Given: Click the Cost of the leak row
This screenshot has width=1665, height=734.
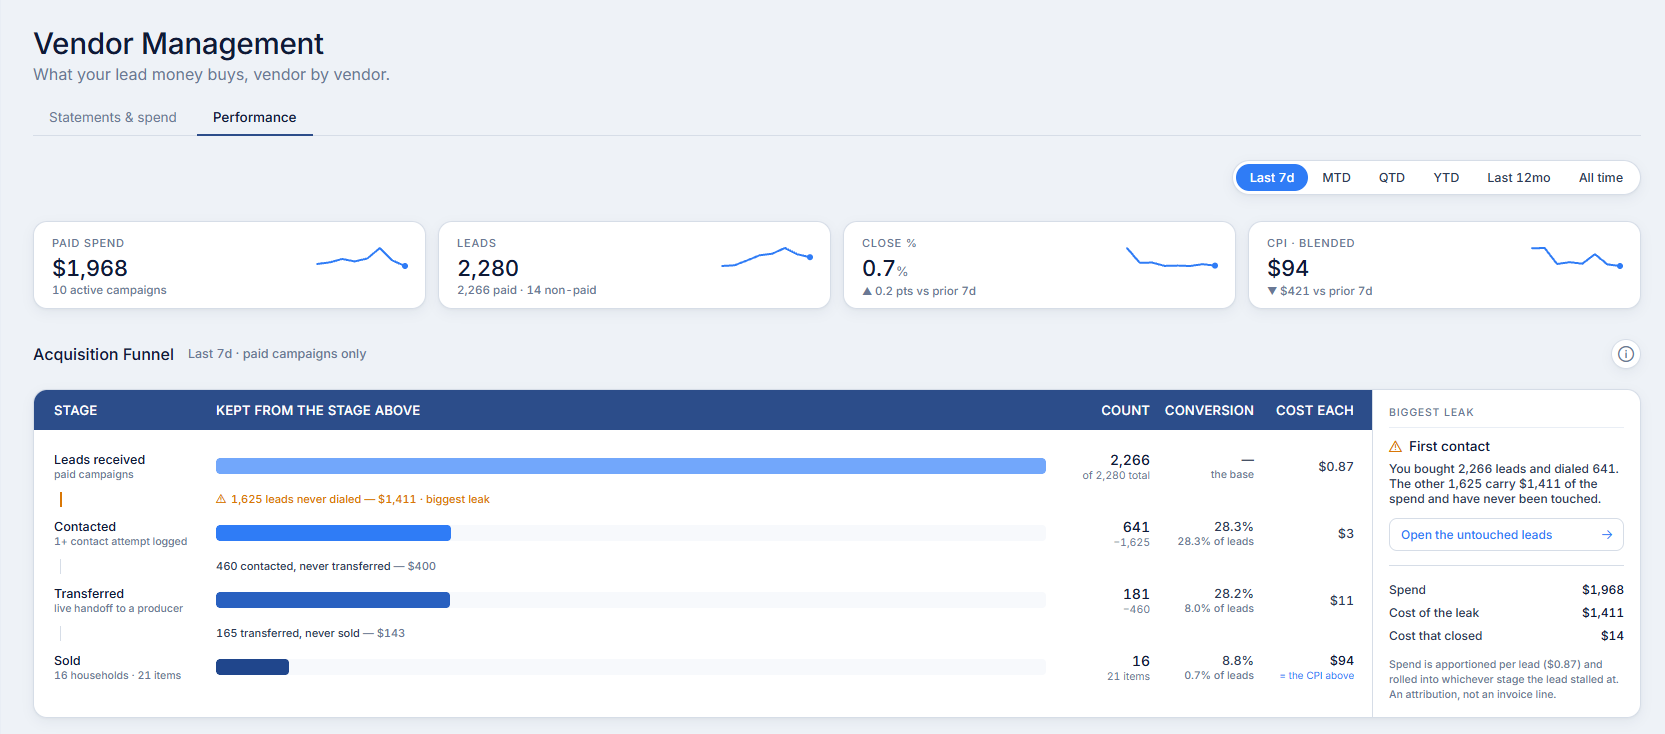Looking at the screenshot, I should 1506,613.
